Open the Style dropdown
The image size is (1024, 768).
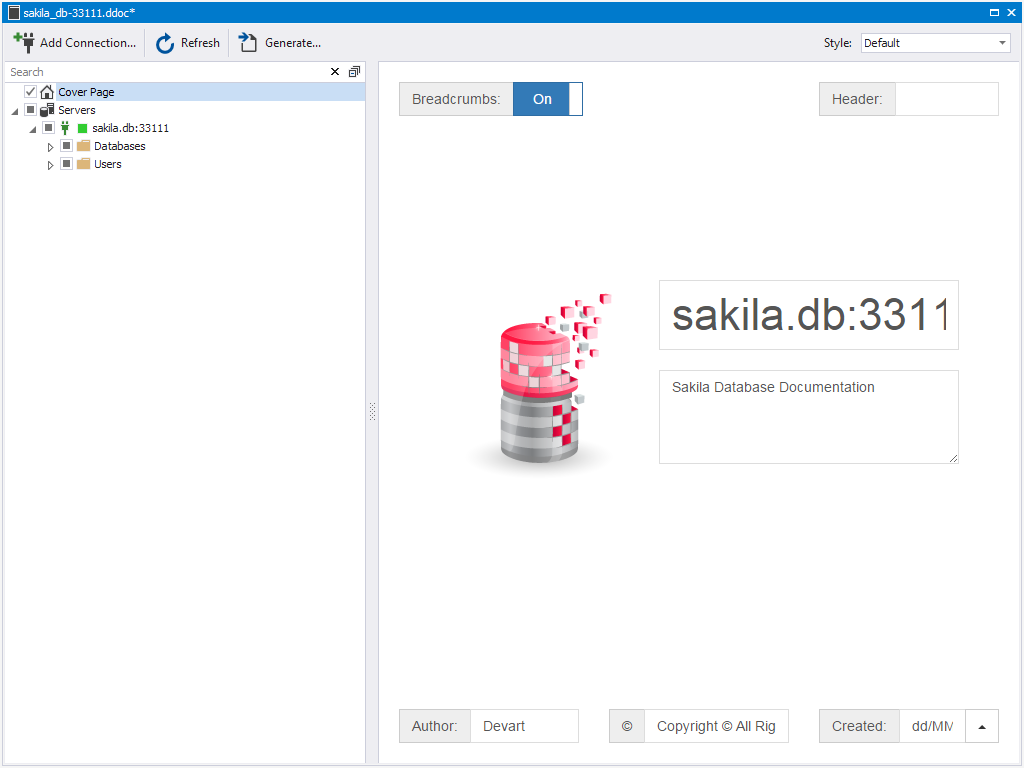[x=1002, y=43]
